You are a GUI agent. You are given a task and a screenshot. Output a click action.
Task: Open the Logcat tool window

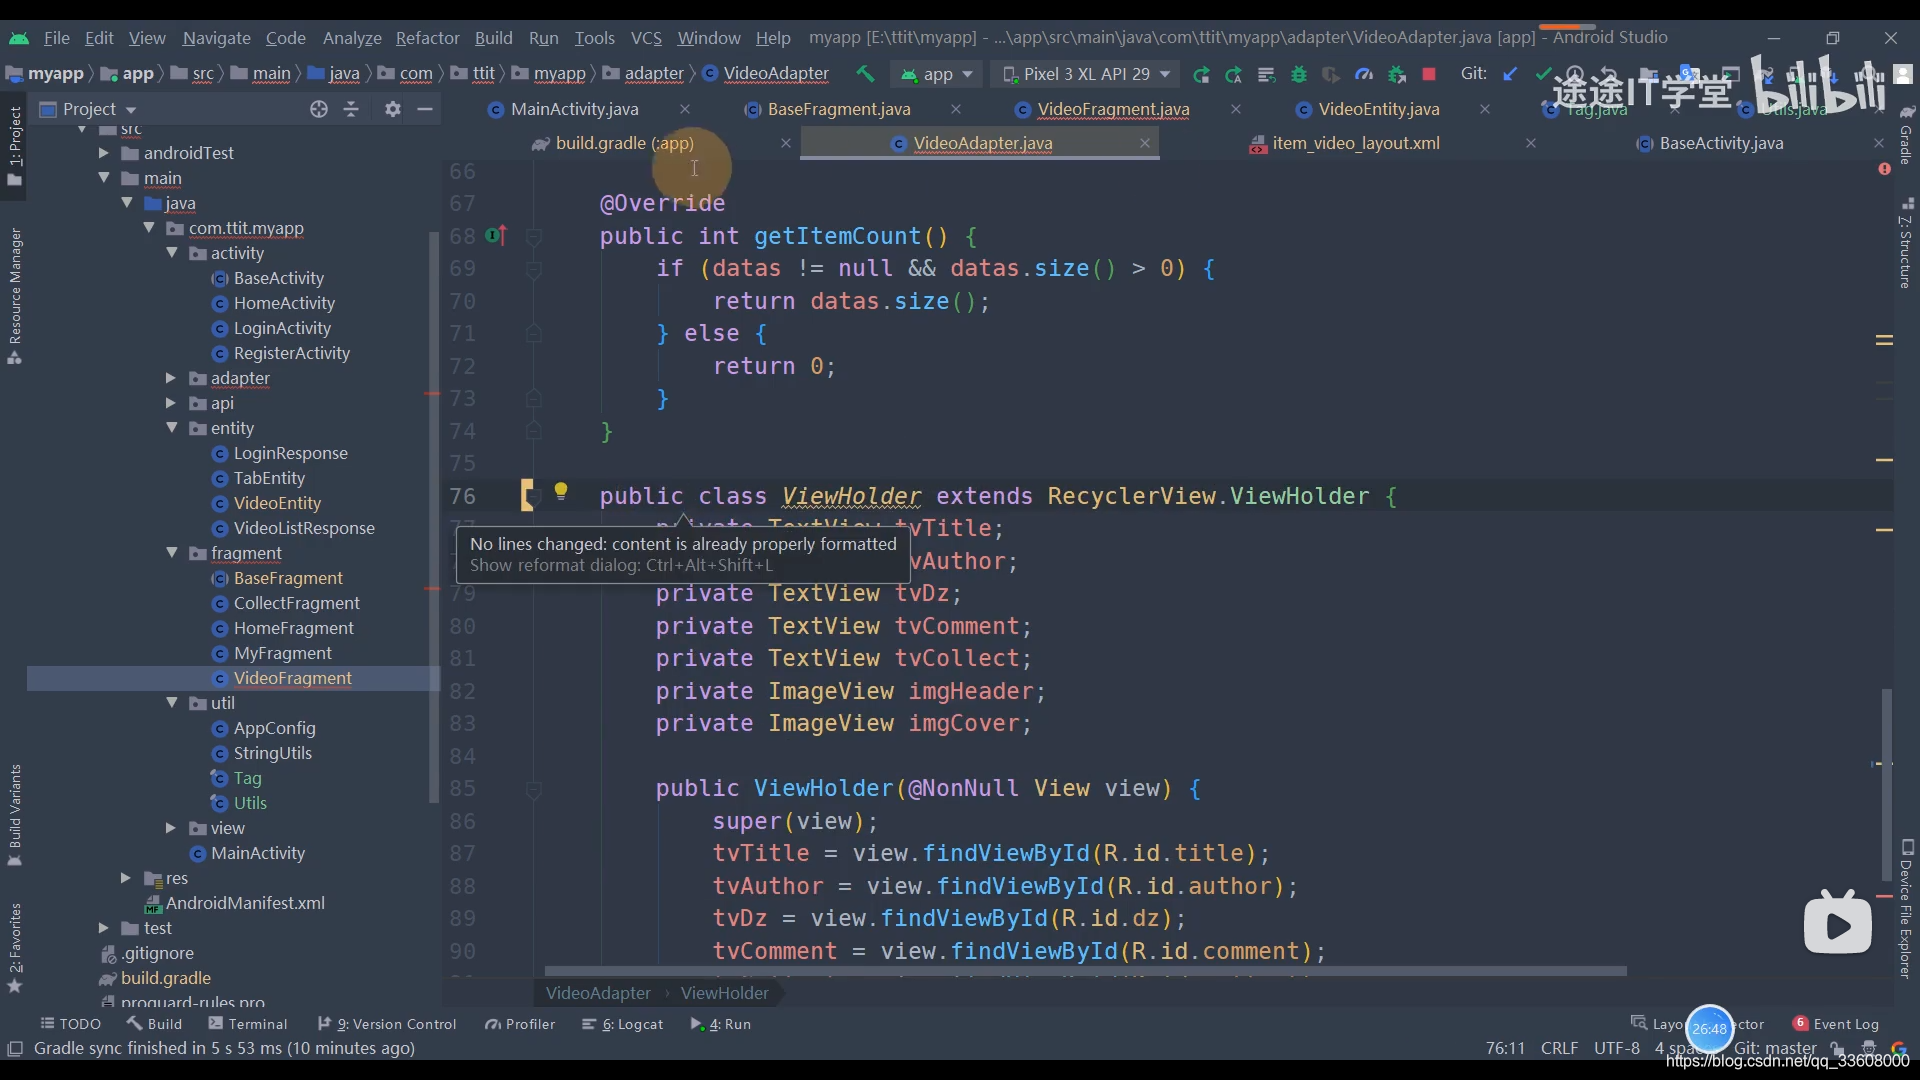pos(623,1024)
